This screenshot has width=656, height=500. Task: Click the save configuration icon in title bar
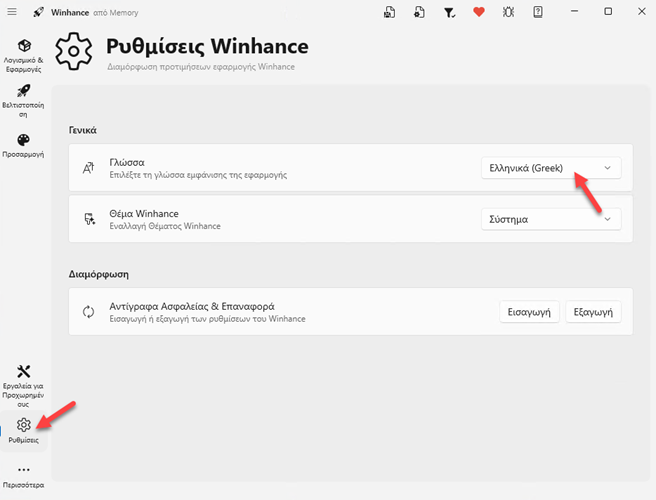pos(389,12)
